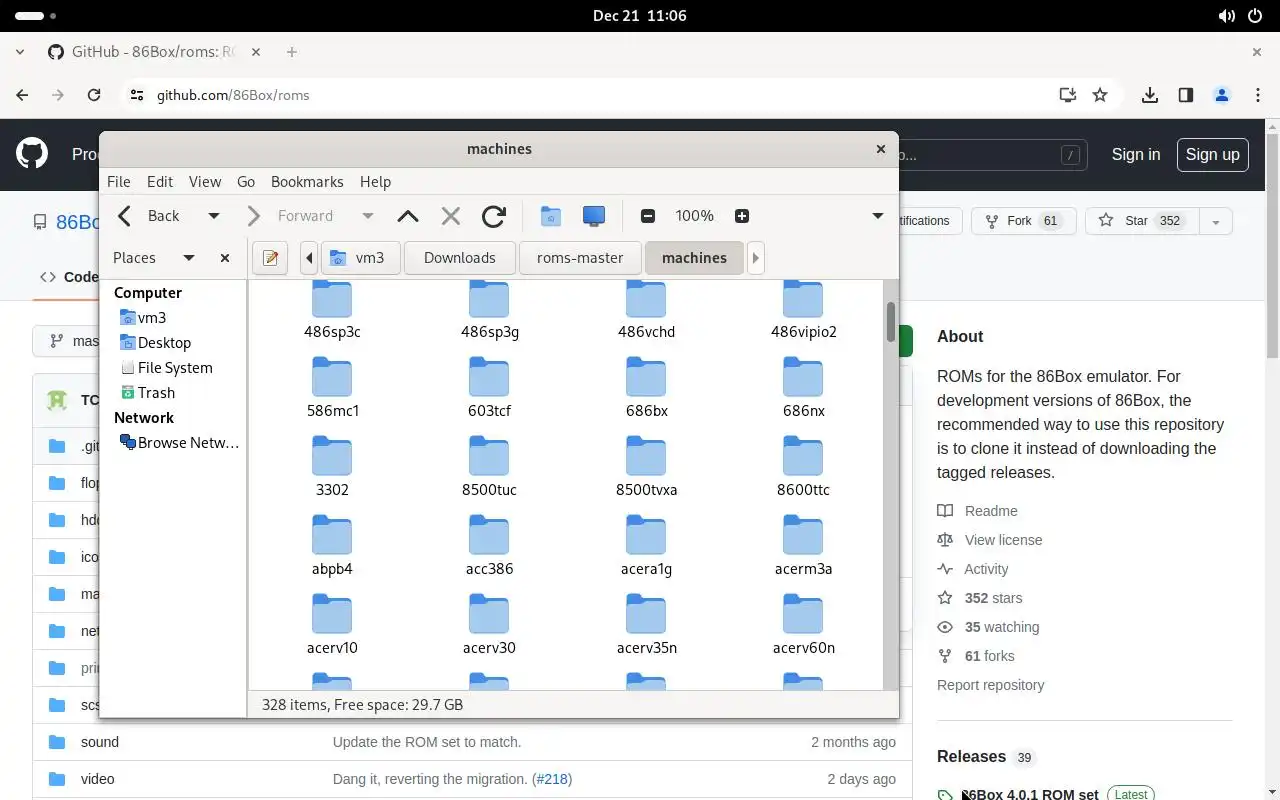
Task: Close the Places sidebar
Action: click(225, 258)
